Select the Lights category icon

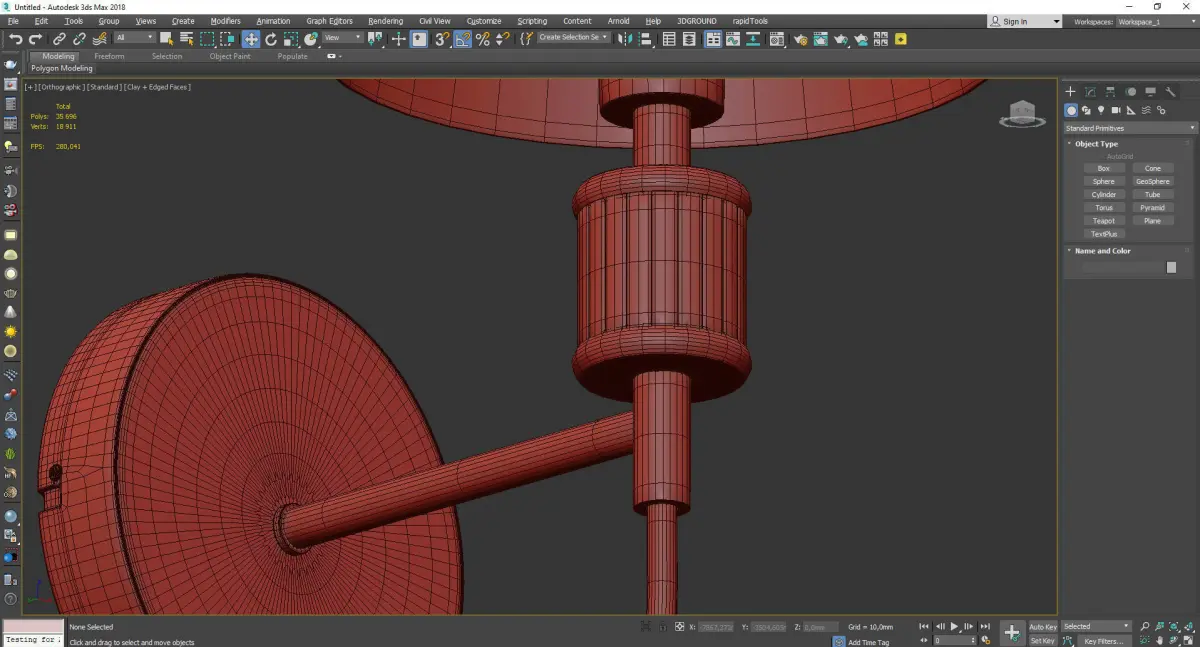click(x=1101, y=110)
